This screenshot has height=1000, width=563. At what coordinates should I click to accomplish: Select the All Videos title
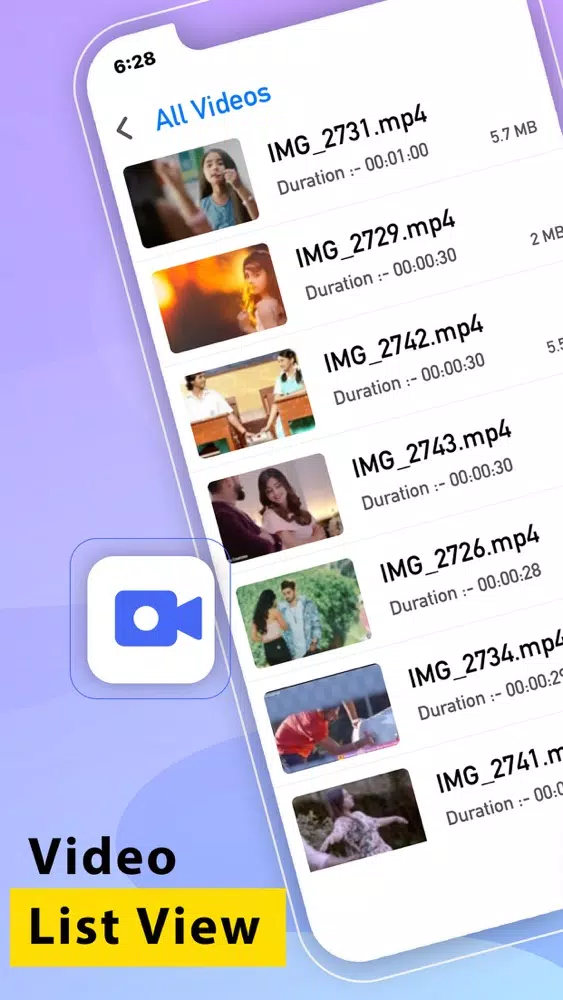click(214, 106)
